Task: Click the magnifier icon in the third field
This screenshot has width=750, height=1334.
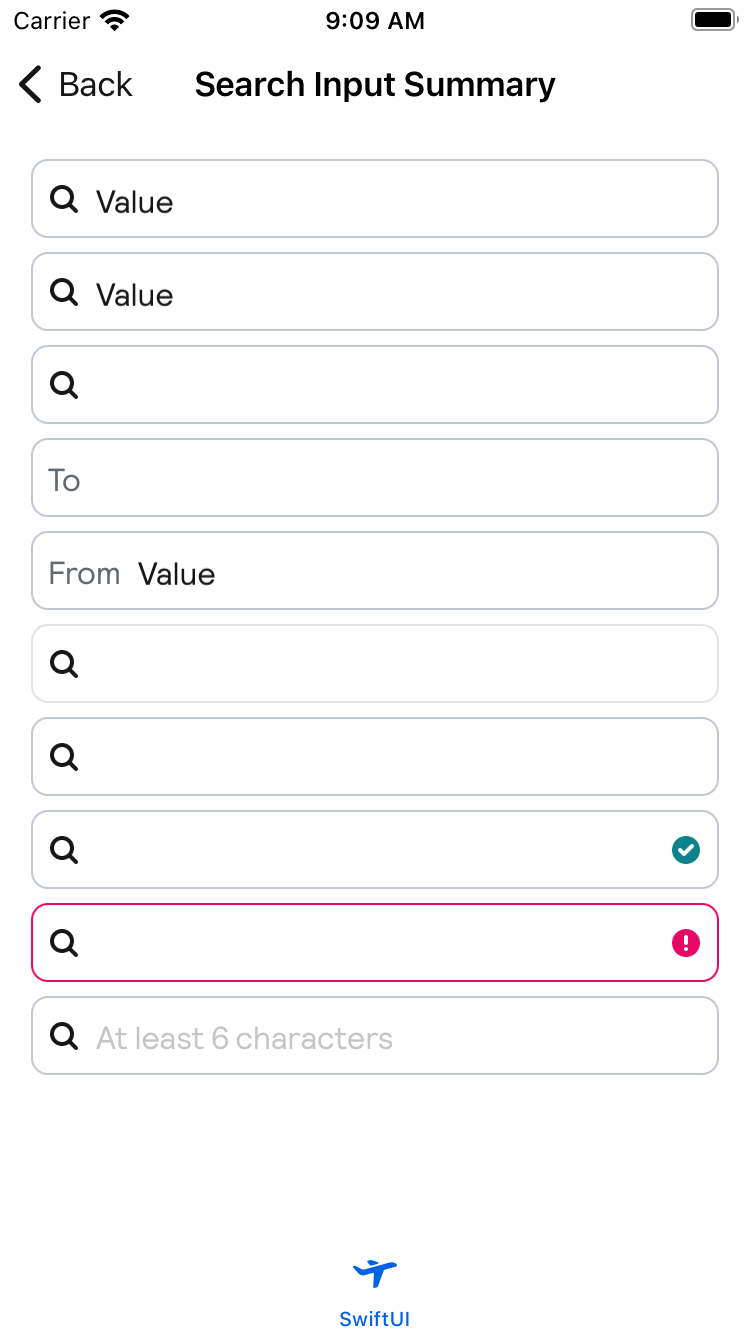Action: coord(64,385)
